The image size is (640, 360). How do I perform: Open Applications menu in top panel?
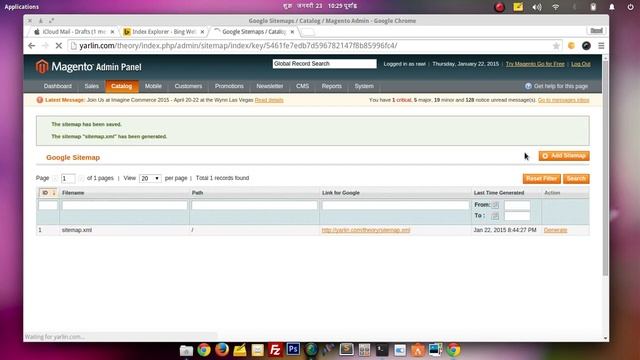(x=22, y=7)
